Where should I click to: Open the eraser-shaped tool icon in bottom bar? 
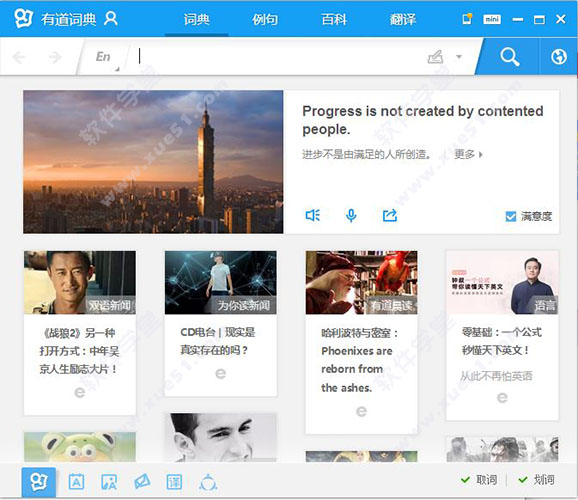coord(142,481)
